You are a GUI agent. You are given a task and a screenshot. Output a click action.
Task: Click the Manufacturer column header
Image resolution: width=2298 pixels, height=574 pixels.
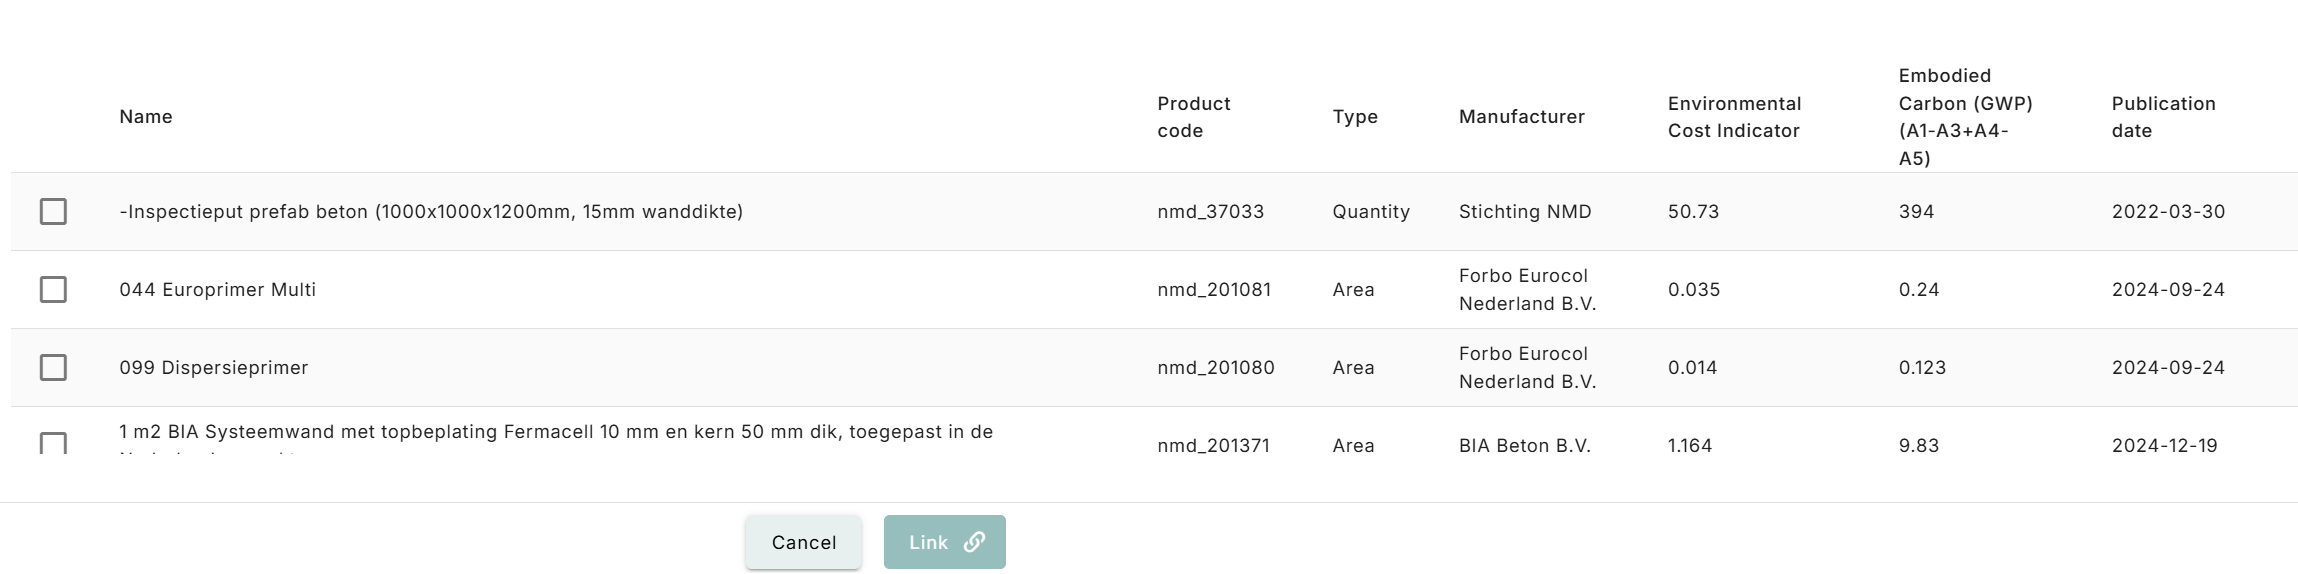pos(1521,117)
